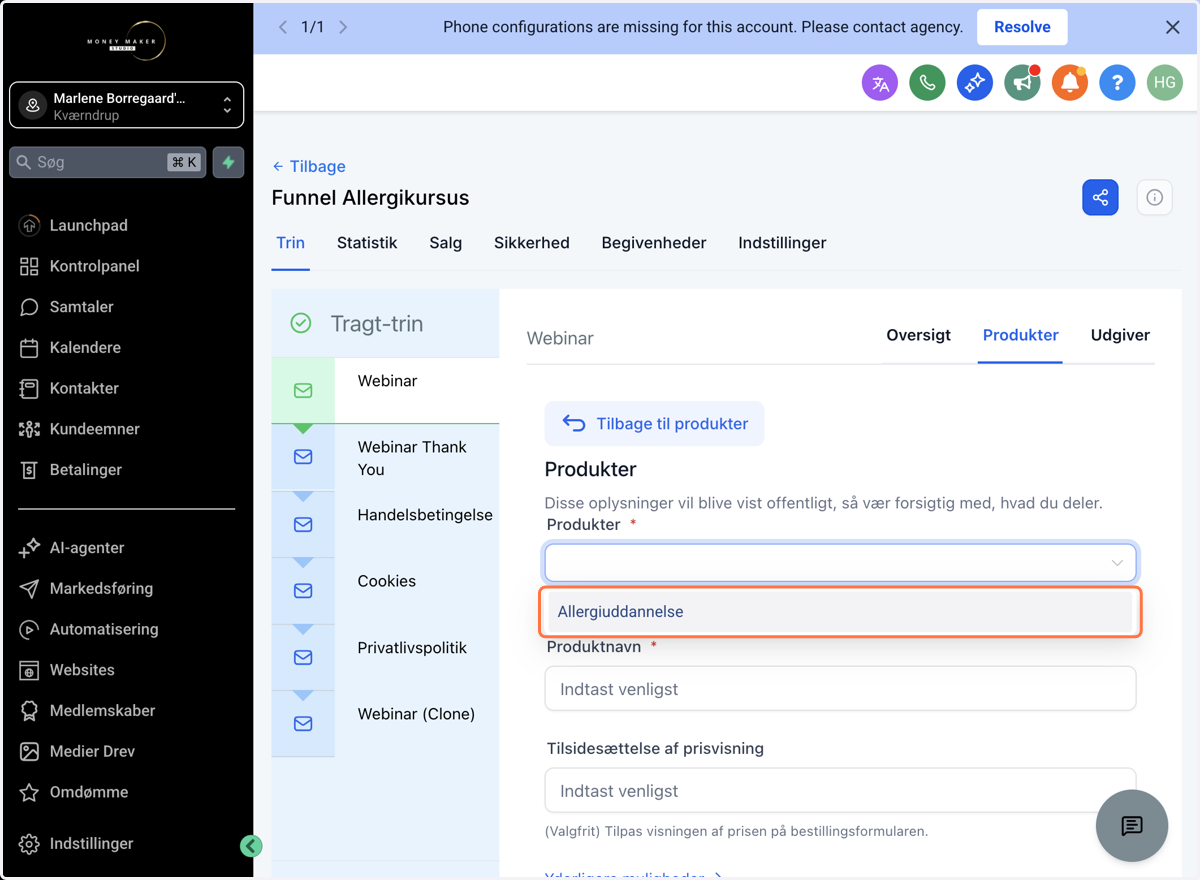Open the funnel Indstillinger tab
This screenshot has width=1200, height=880.
(x=782, y=243)
